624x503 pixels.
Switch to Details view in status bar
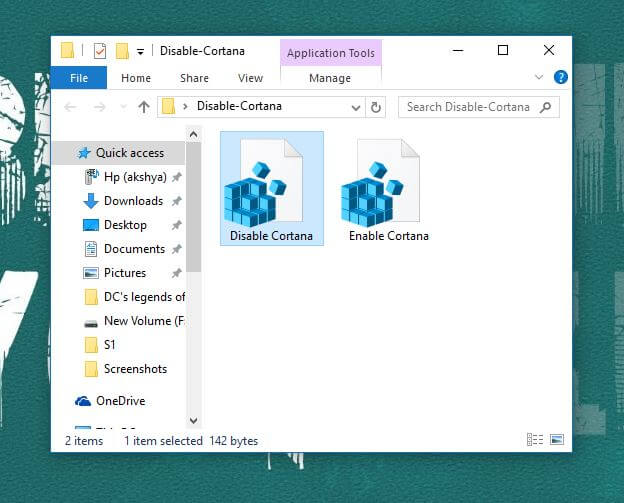tap(535, 440)
